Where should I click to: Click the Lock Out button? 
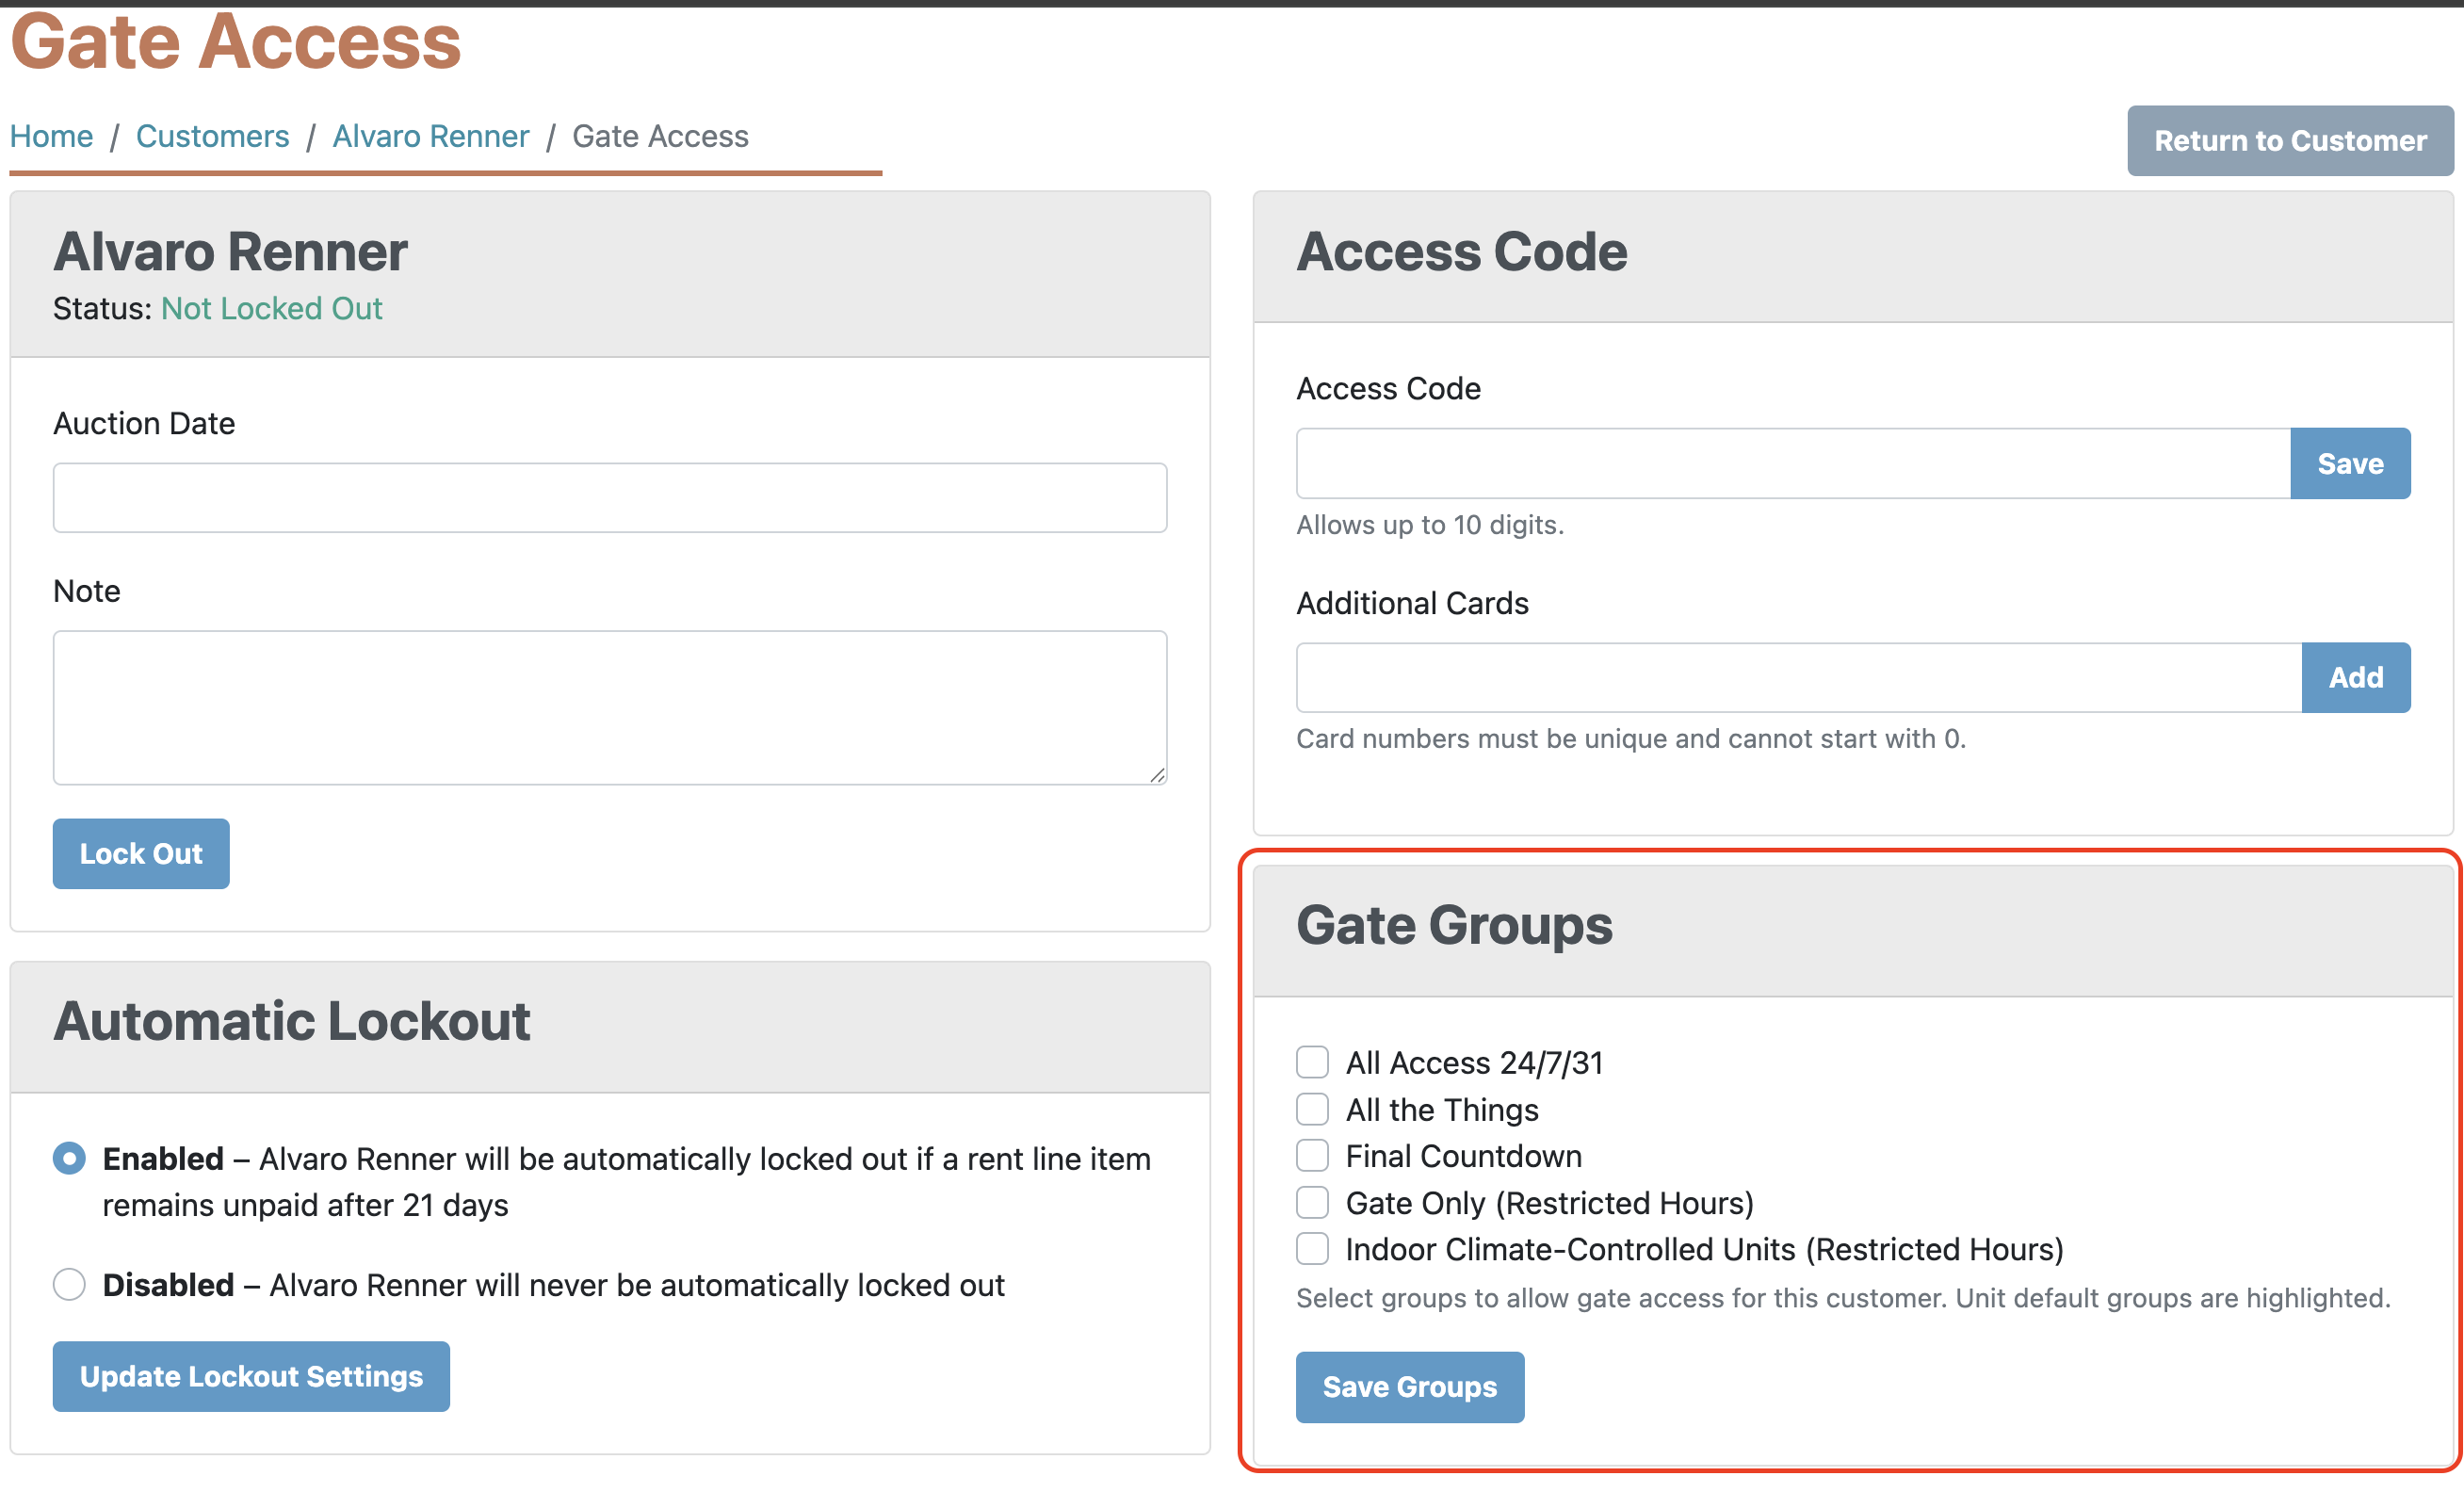coord(141,854)
